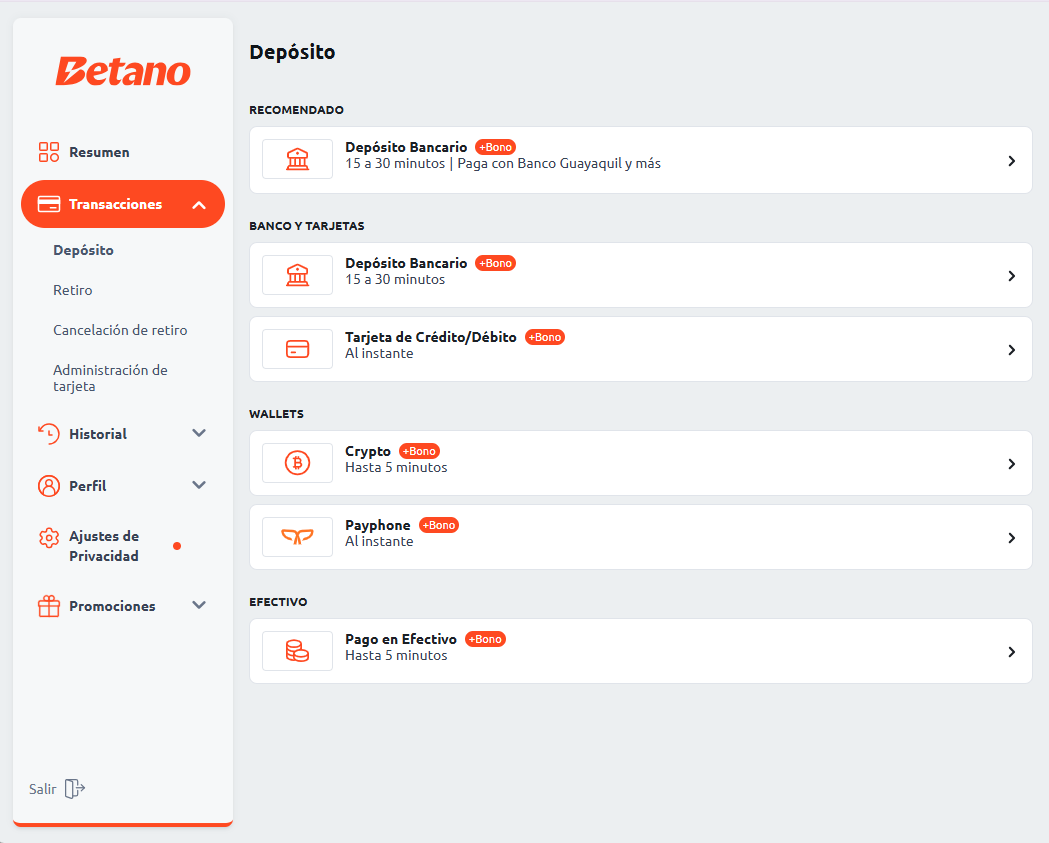Go to Resumen in the sidebar
This screenshot has height=843, width=1049.
click(x=99, y=153)
